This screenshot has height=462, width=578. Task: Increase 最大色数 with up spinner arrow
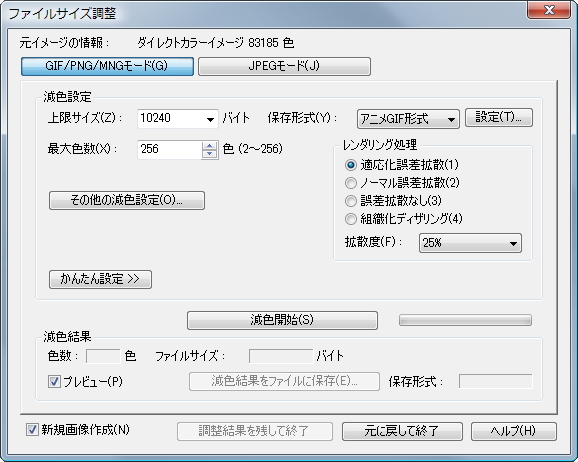click(x=209, y=146)
